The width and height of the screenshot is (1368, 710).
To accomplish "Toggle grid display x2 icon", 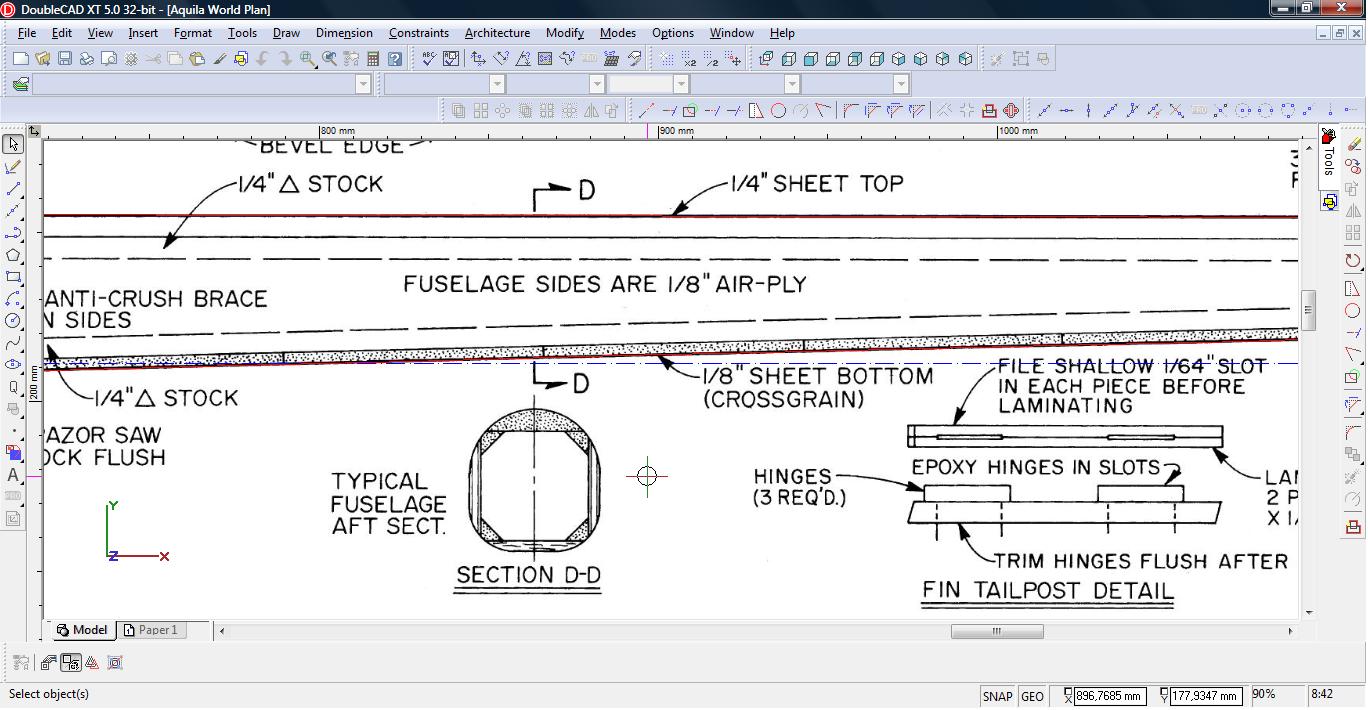I will [x=688, y=59].
